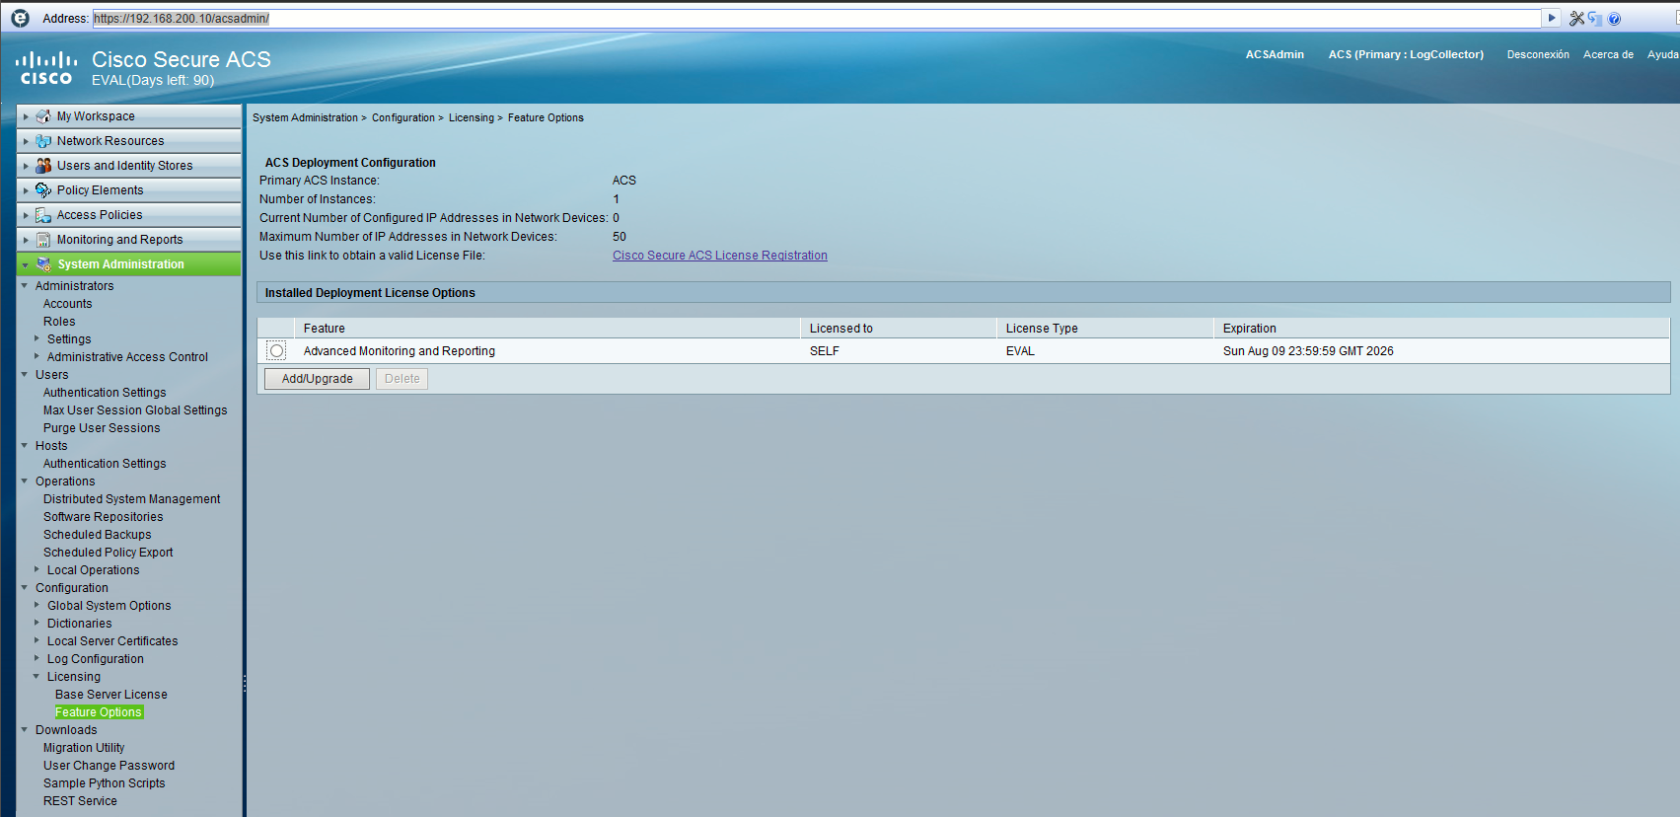Open User Change Password
Screen dimensions: 1680x817
pos(109,766)
